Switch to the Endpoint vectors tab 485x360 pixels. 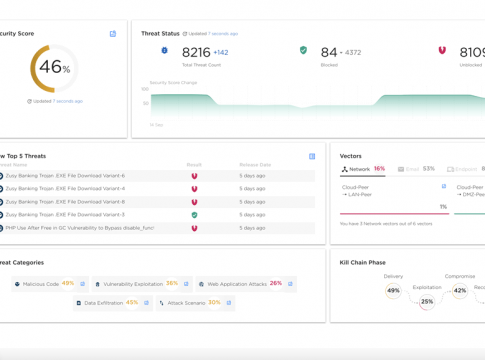(465, 169)
